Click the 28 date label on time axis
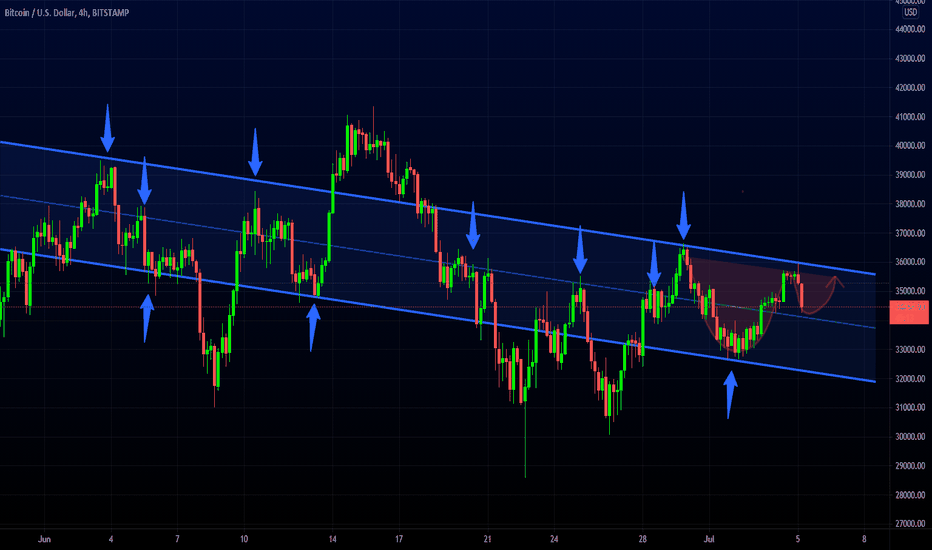 pyautogui.click(x=643, y=539)
